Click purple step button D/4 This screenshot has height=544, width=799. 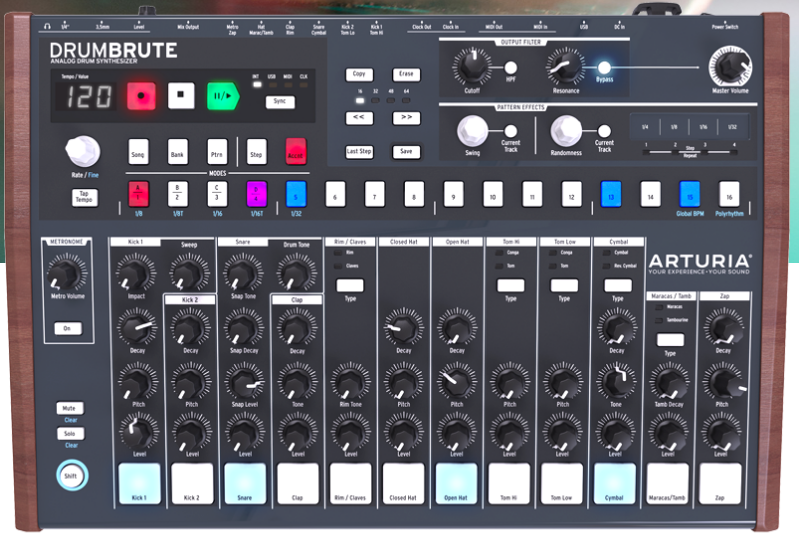[x=256, y=194]
